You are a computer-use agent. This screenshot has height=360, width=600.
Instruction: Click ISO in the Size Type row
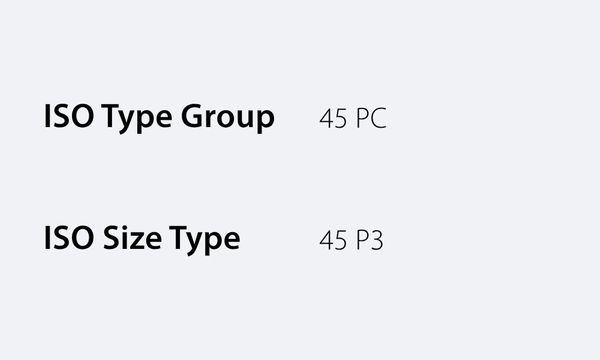tap(69, 238)
